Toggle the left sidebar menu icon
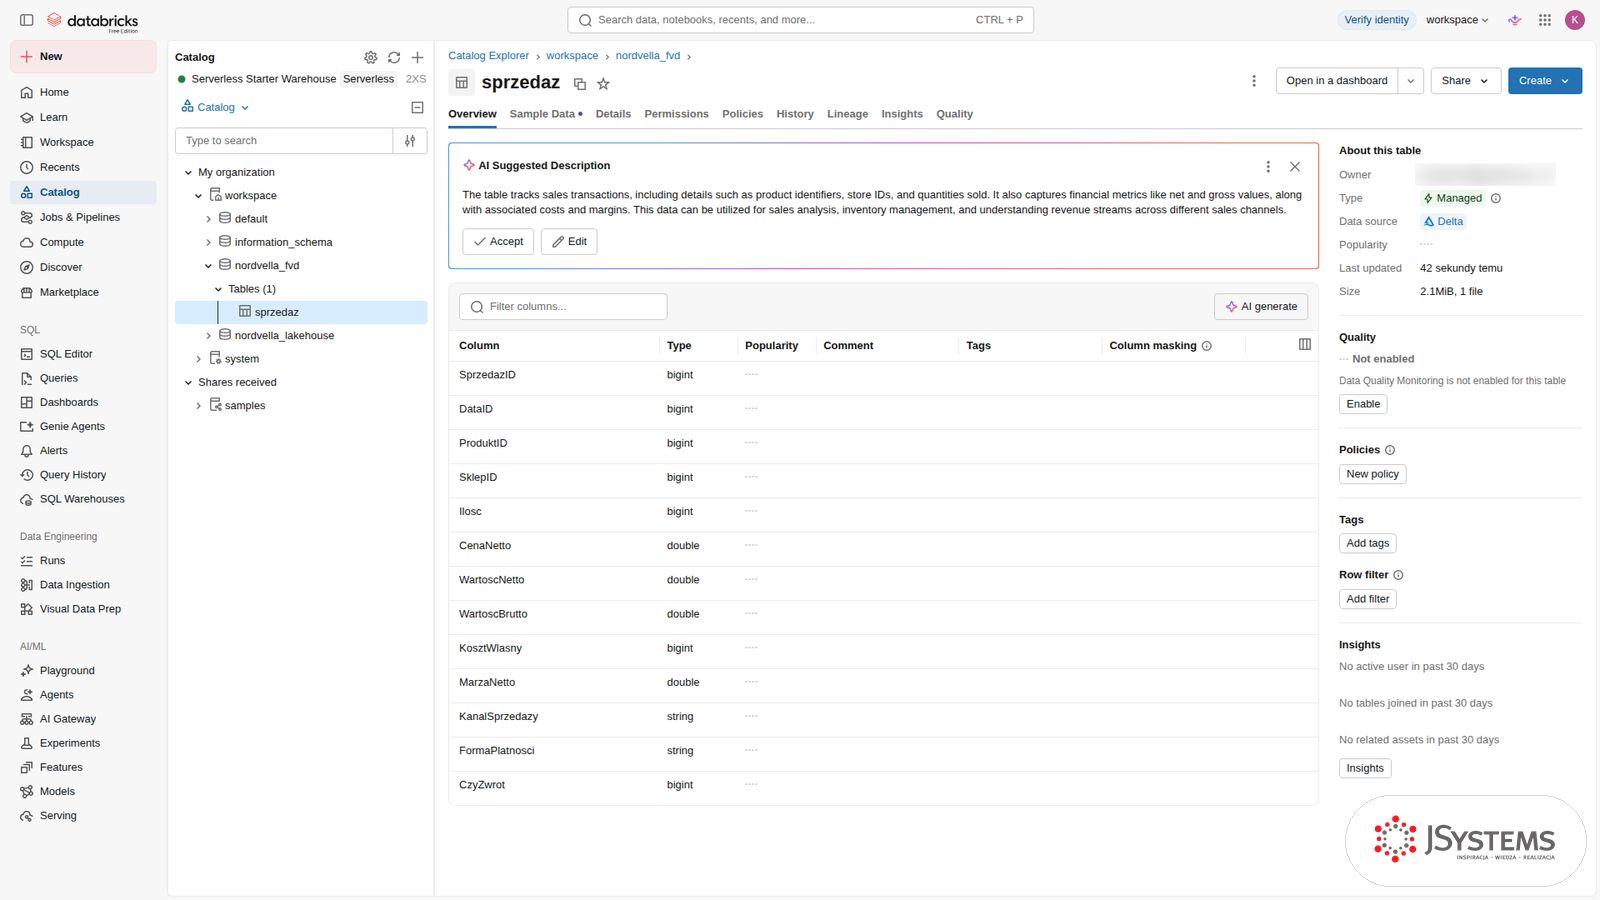1600x900 pixels. (27, 20)
